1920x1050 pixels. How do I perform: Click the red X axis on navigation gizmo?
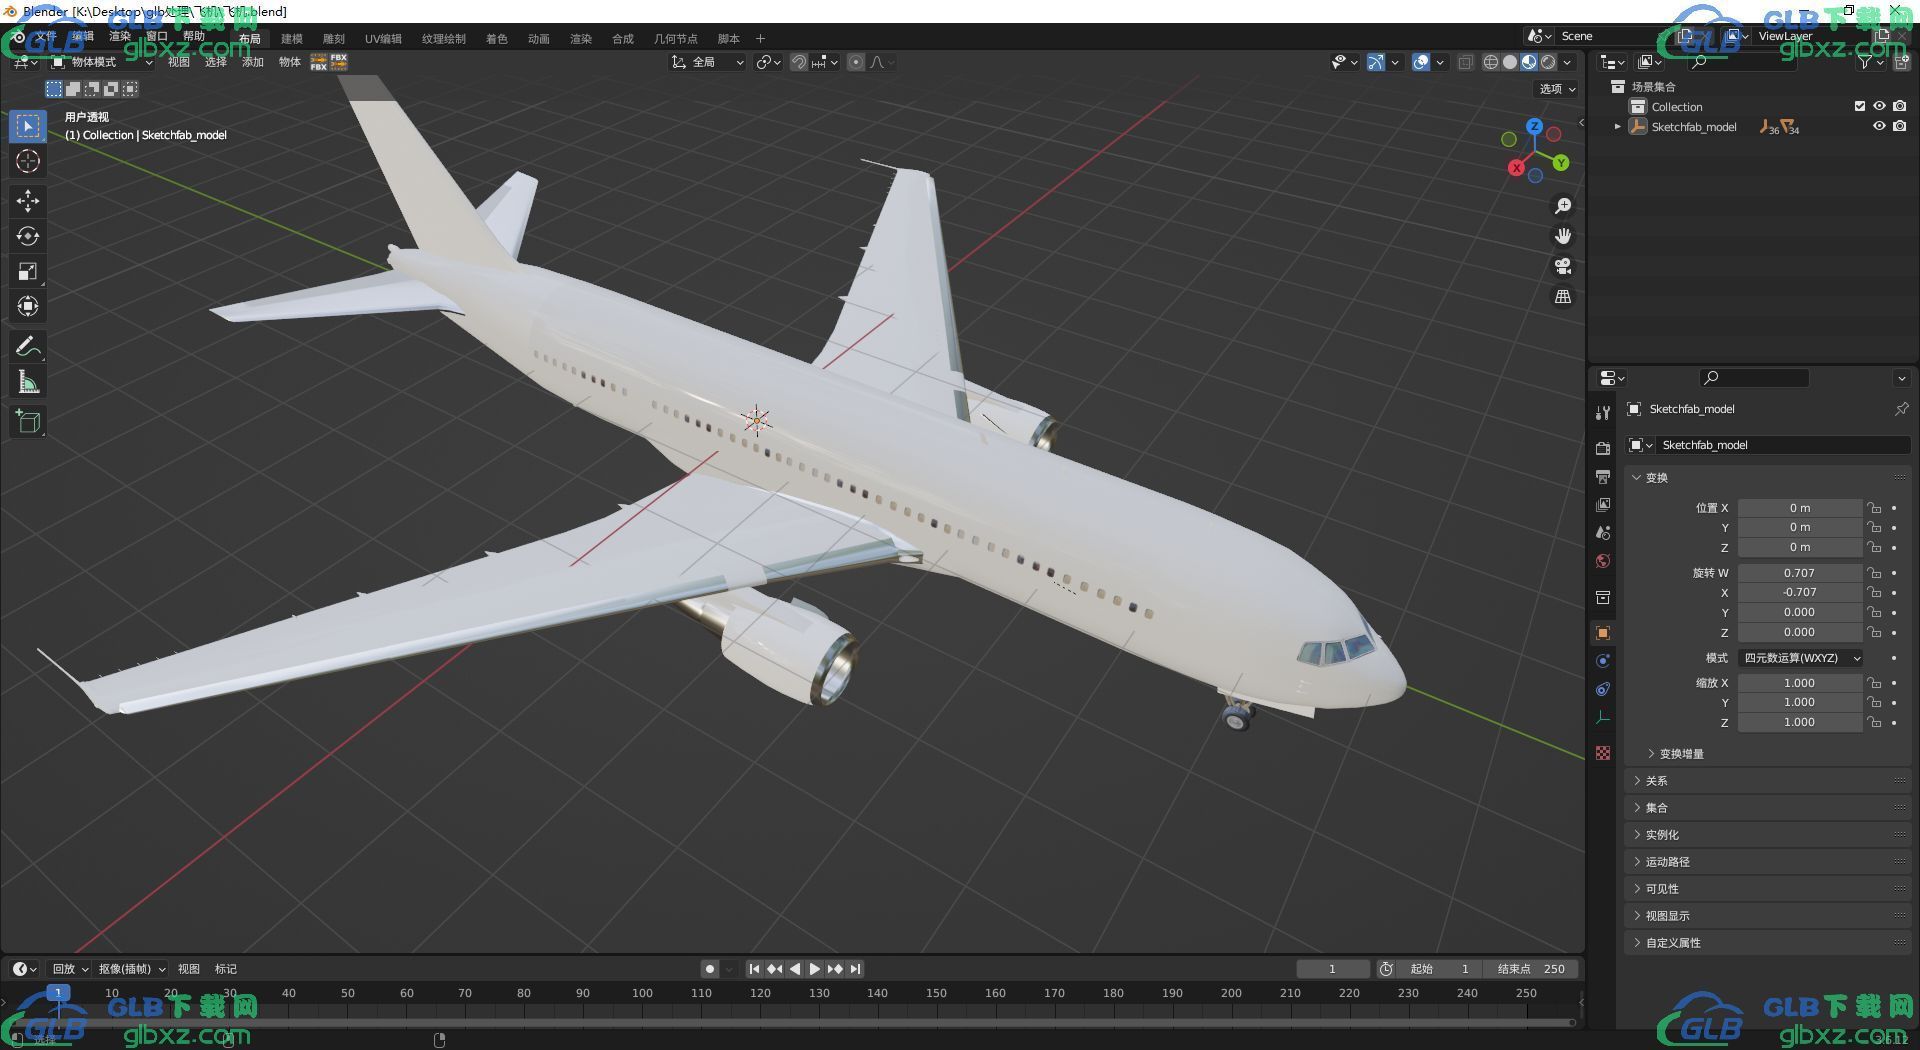click(1516, 168)
